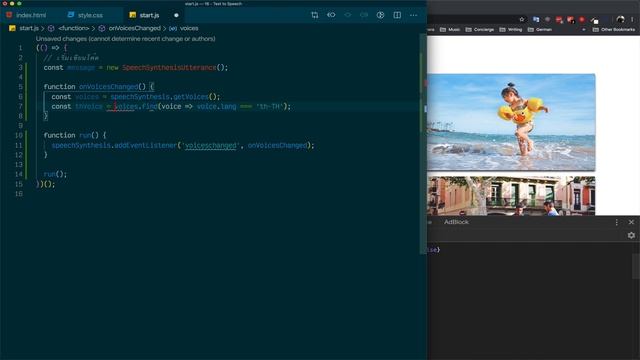Viewport: 640px width, 360px height.
Task: Click the unsaved dot on start.js tab
Action: [176, 16]
